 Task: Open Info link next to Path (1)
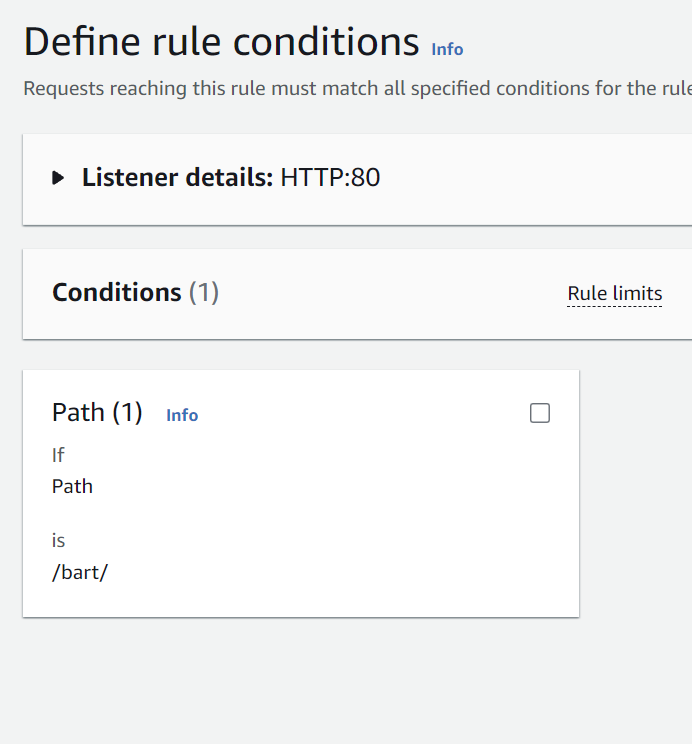tap(182, 415)
